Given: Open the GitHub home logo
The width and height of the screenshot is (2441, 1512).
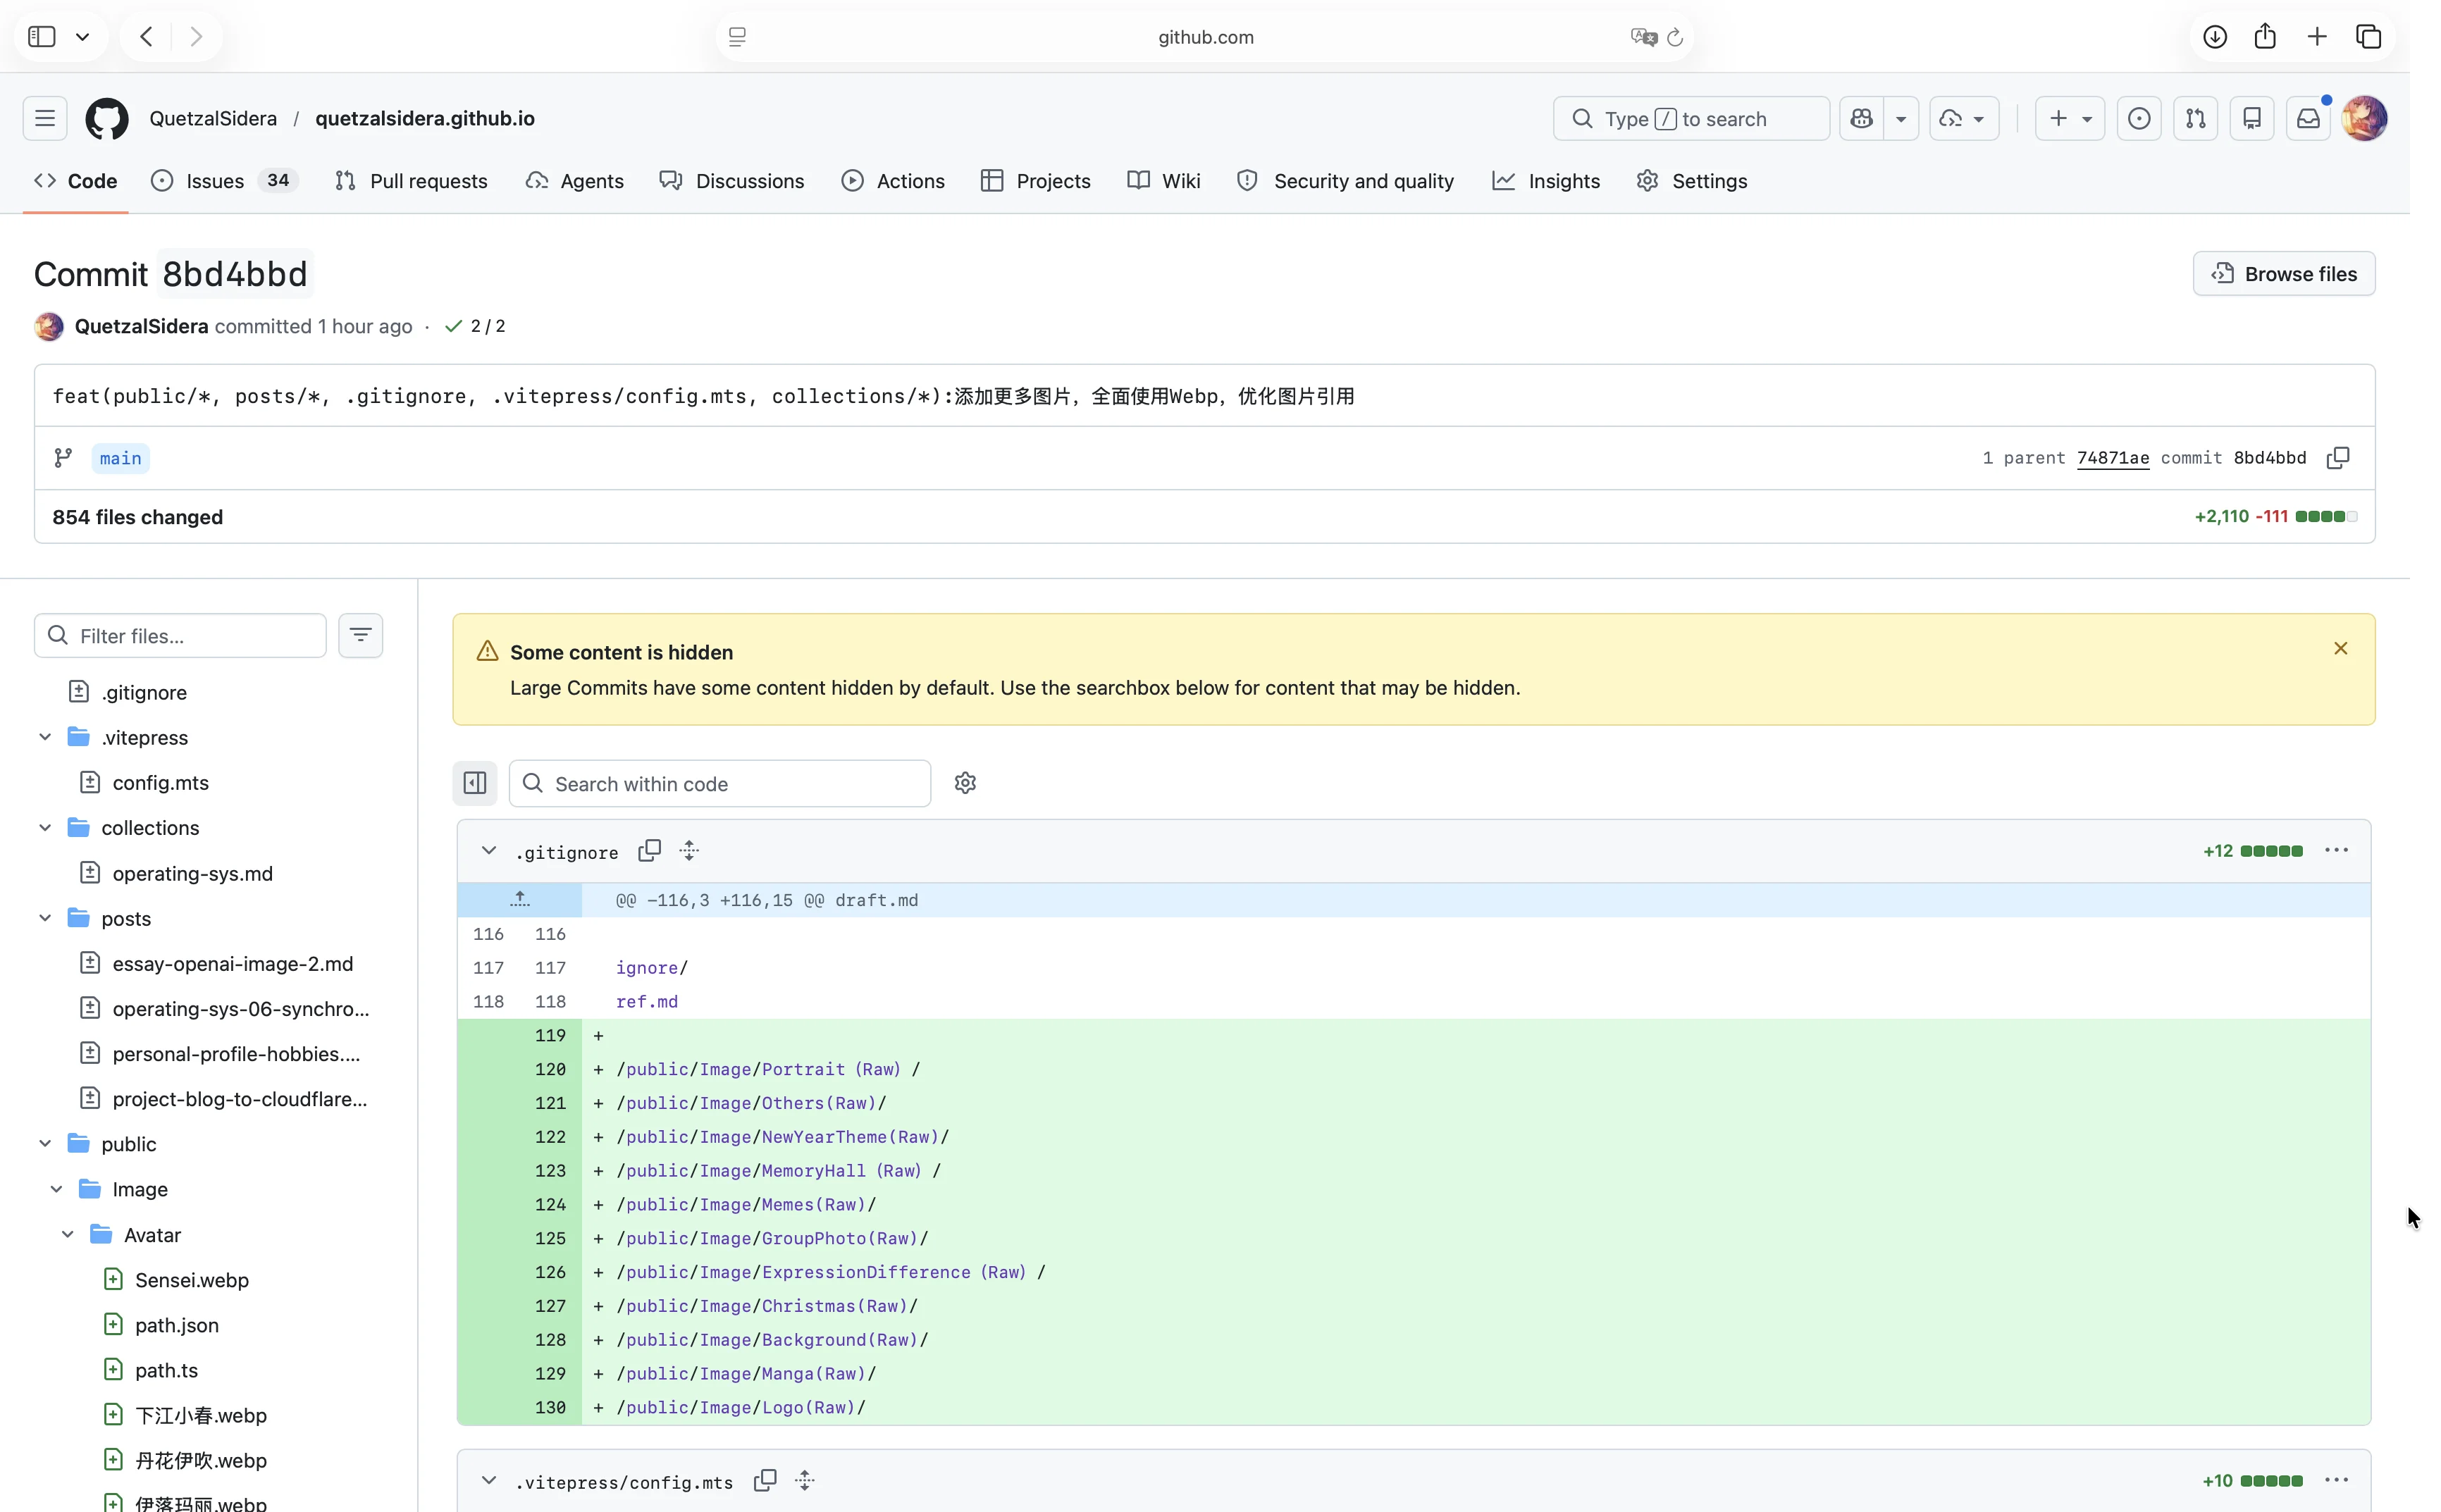Looking at the screenshot, I should pos(107,118).
